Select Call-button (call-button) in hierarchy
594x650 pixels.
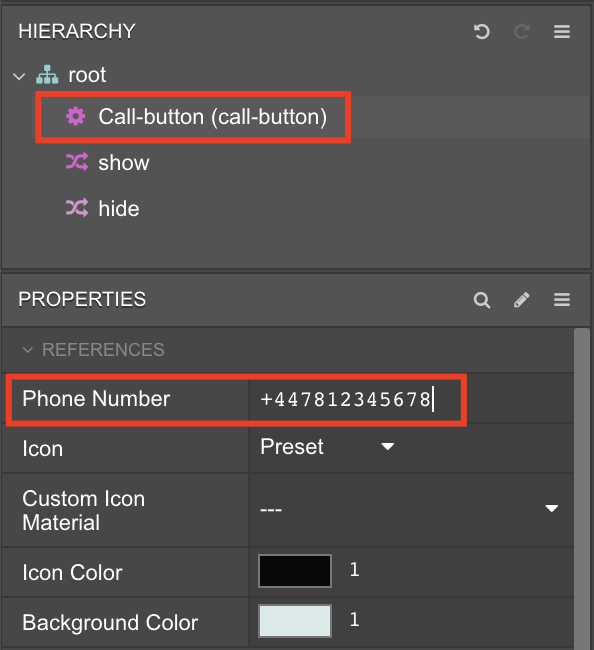(213, 116)
